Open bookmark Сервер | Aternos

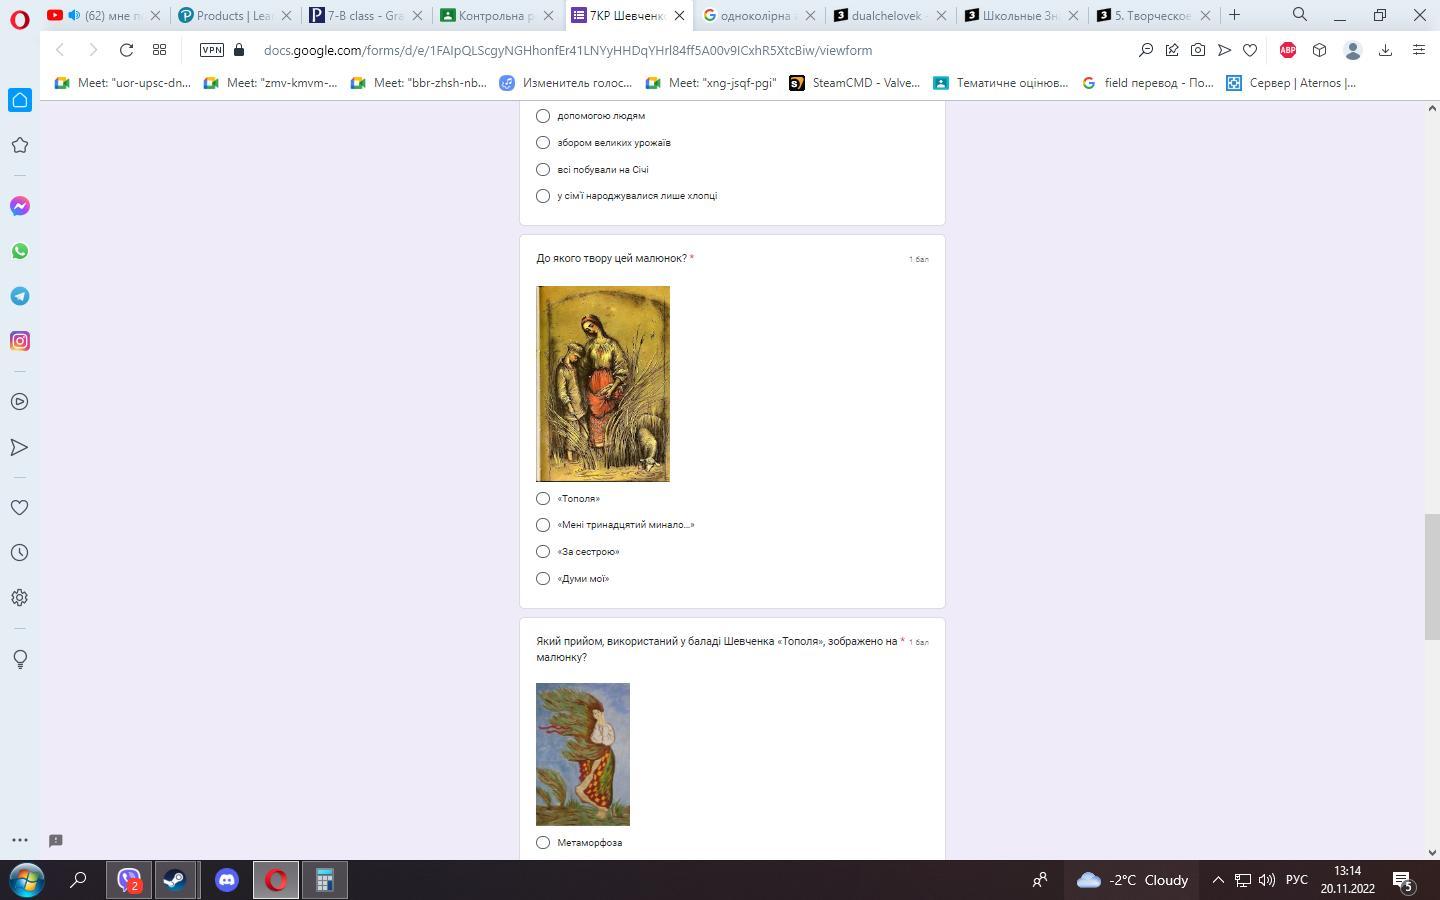1291,83
